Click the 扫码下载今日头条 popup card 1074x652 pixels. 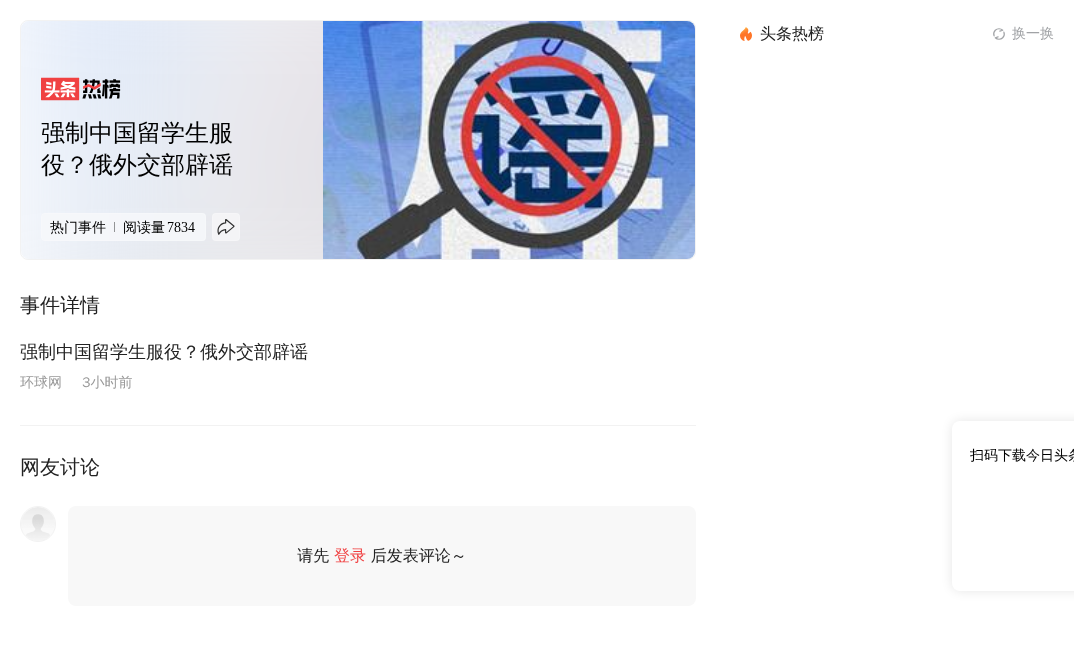coord(1013,506)
